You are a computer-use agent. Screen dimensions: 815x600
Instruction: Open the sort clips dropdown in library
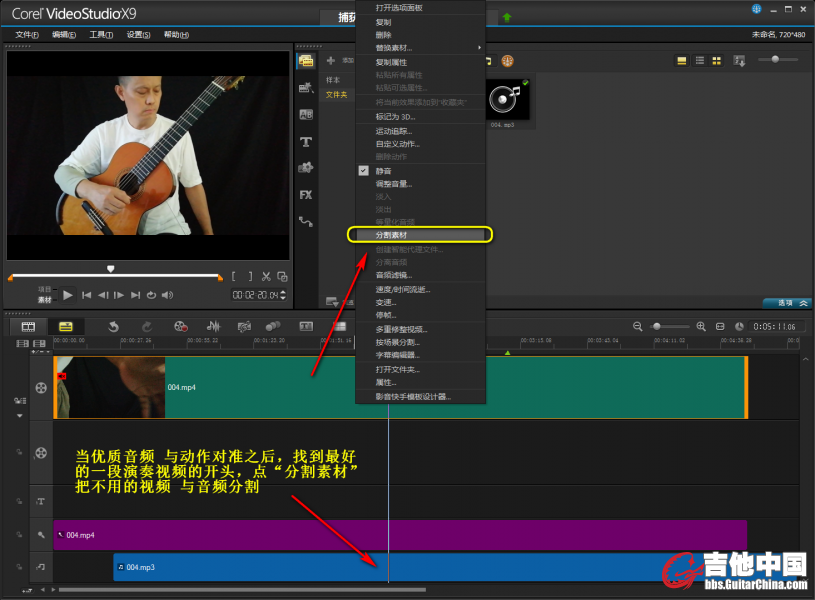(x=739, y=61)
